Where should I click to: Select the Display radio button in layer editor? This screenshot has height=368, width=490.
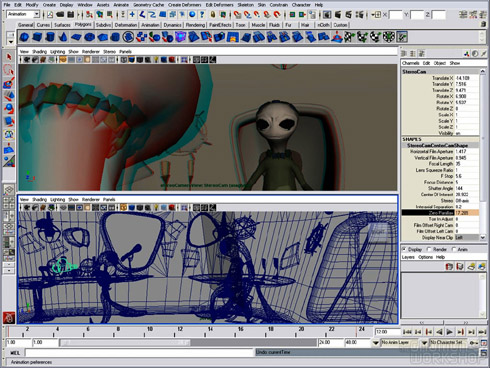pos(404,249)
